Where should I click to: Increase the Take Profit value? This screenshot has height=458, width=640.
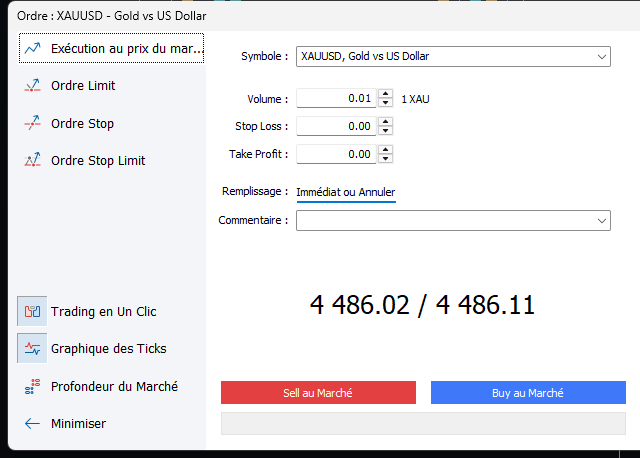pos(385,149)
